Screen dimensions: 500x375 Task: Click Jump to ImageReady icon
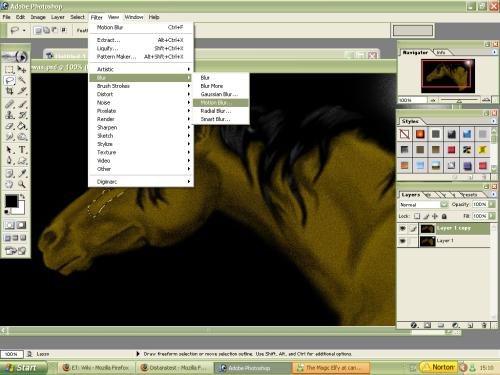[x=15, y=251]
